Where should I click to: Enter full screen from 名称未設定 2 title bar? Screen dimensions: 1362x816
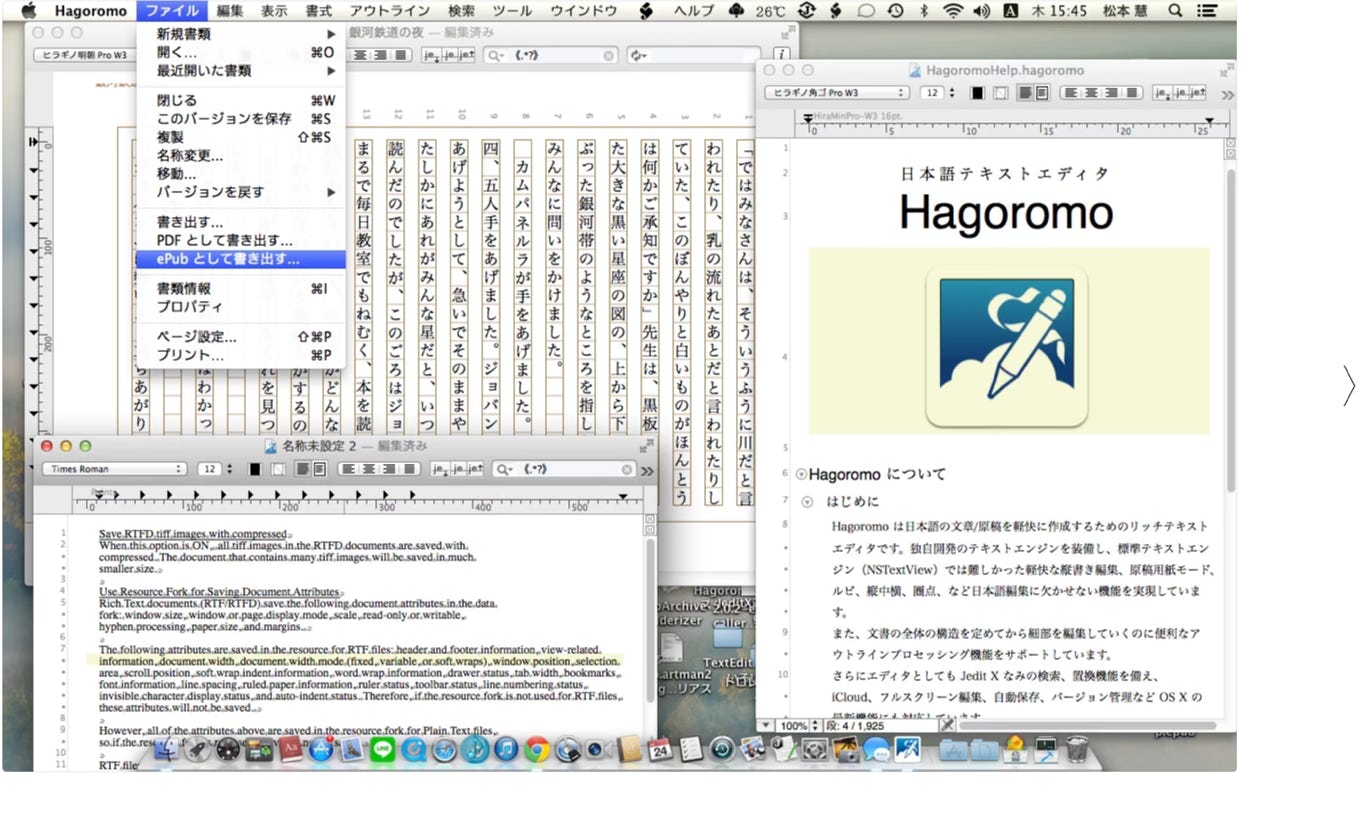(645, 447)
